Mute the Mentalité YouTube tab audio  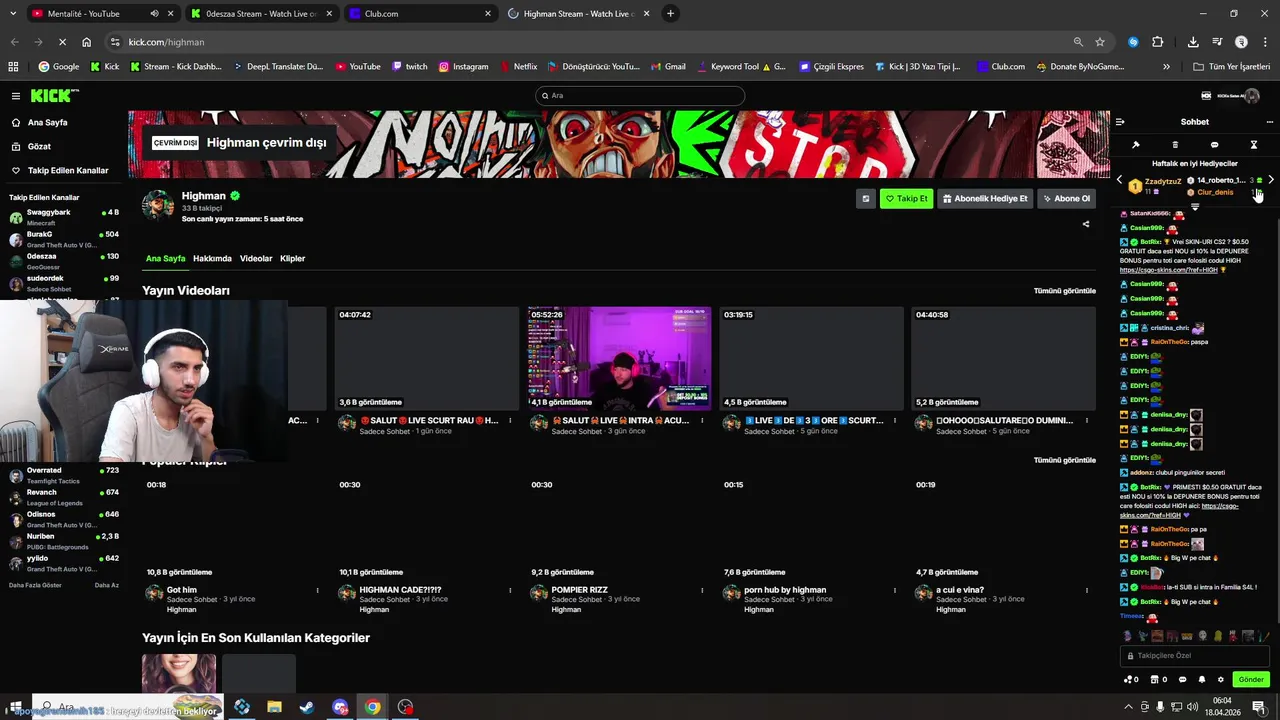pos(154,14)
